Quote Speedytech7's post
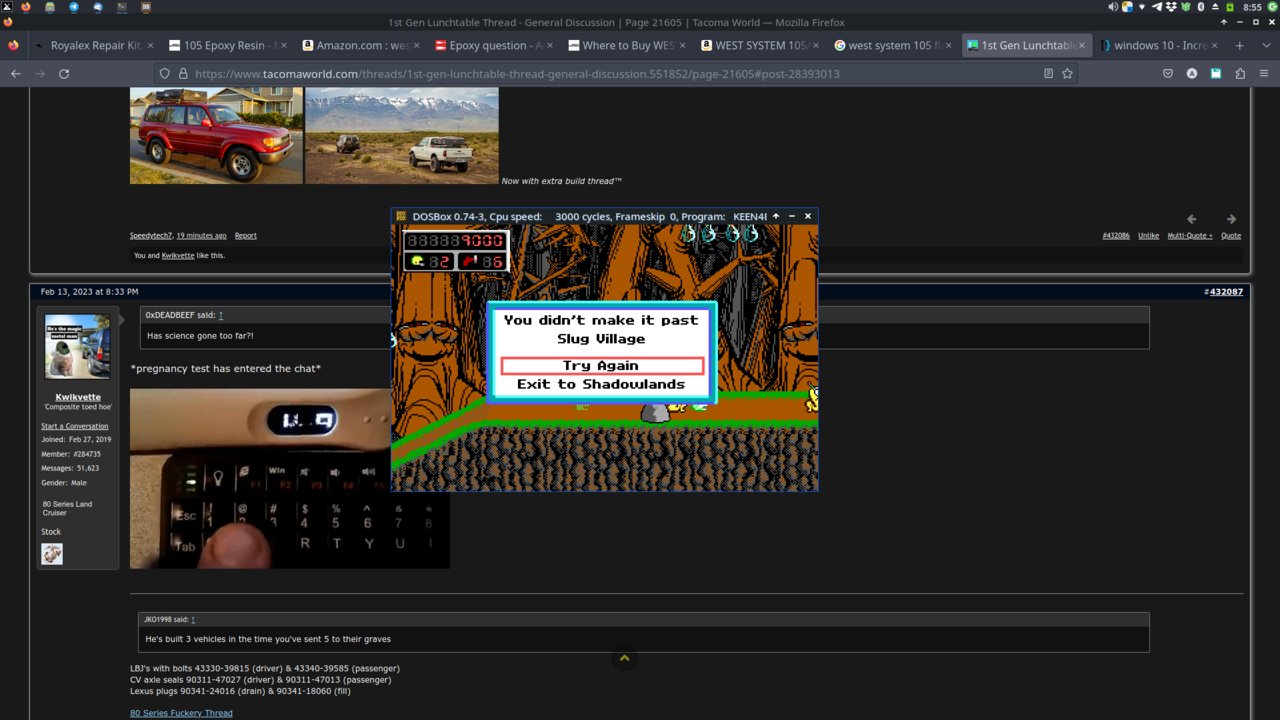 point(1231,236)
